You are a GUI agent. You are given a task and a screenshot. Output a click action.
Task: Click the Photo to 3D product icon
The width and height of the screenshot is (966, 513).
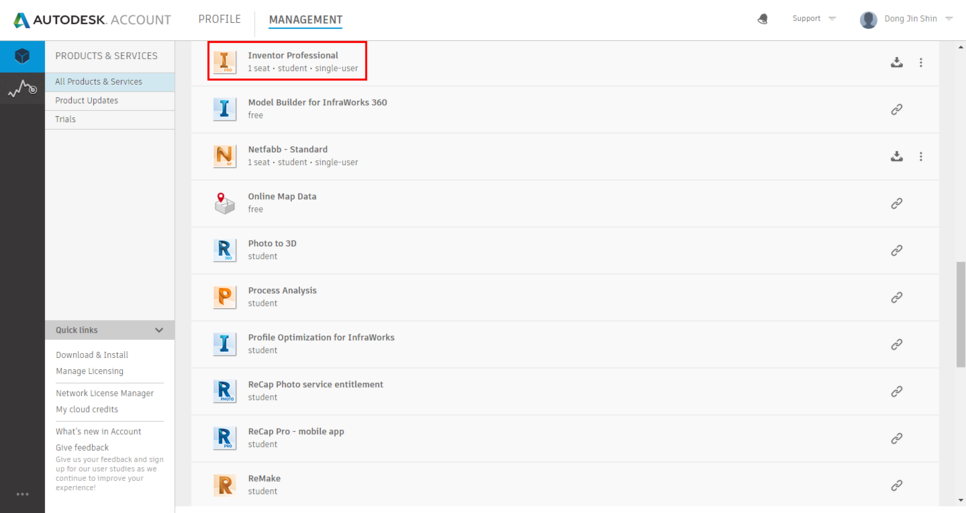[x=224, y=250]
